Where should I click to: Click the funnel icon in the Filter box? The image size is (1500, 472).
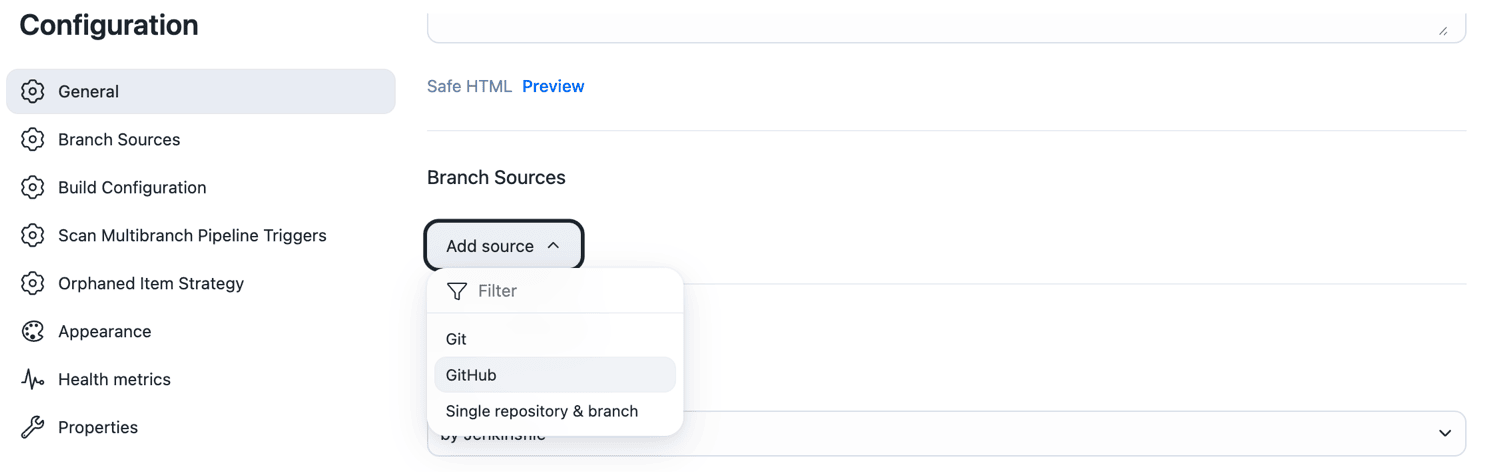click(457, 291)
